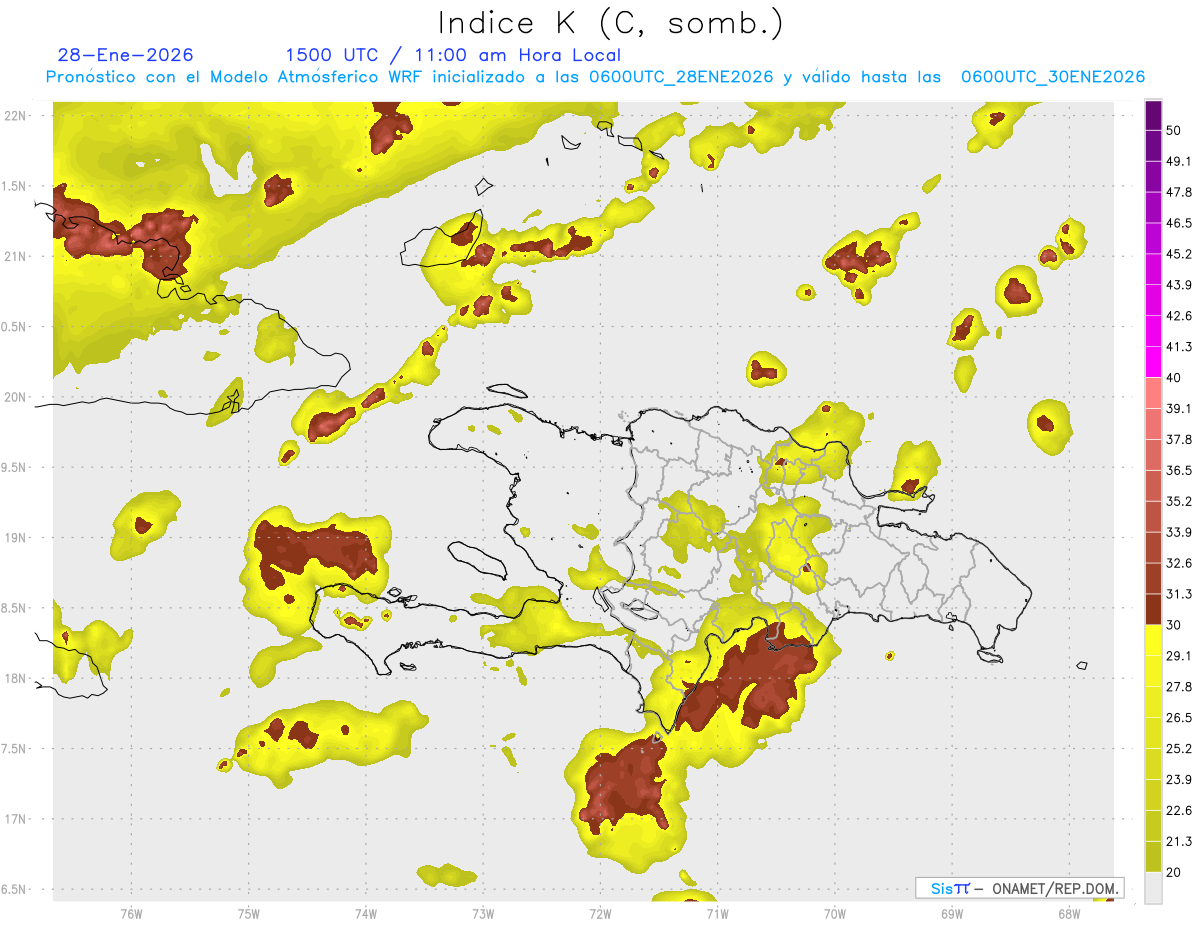Click the init time '0600UTC_28ENE2026'
Viewport: 1200px width, 927px height.
(681, 77)
